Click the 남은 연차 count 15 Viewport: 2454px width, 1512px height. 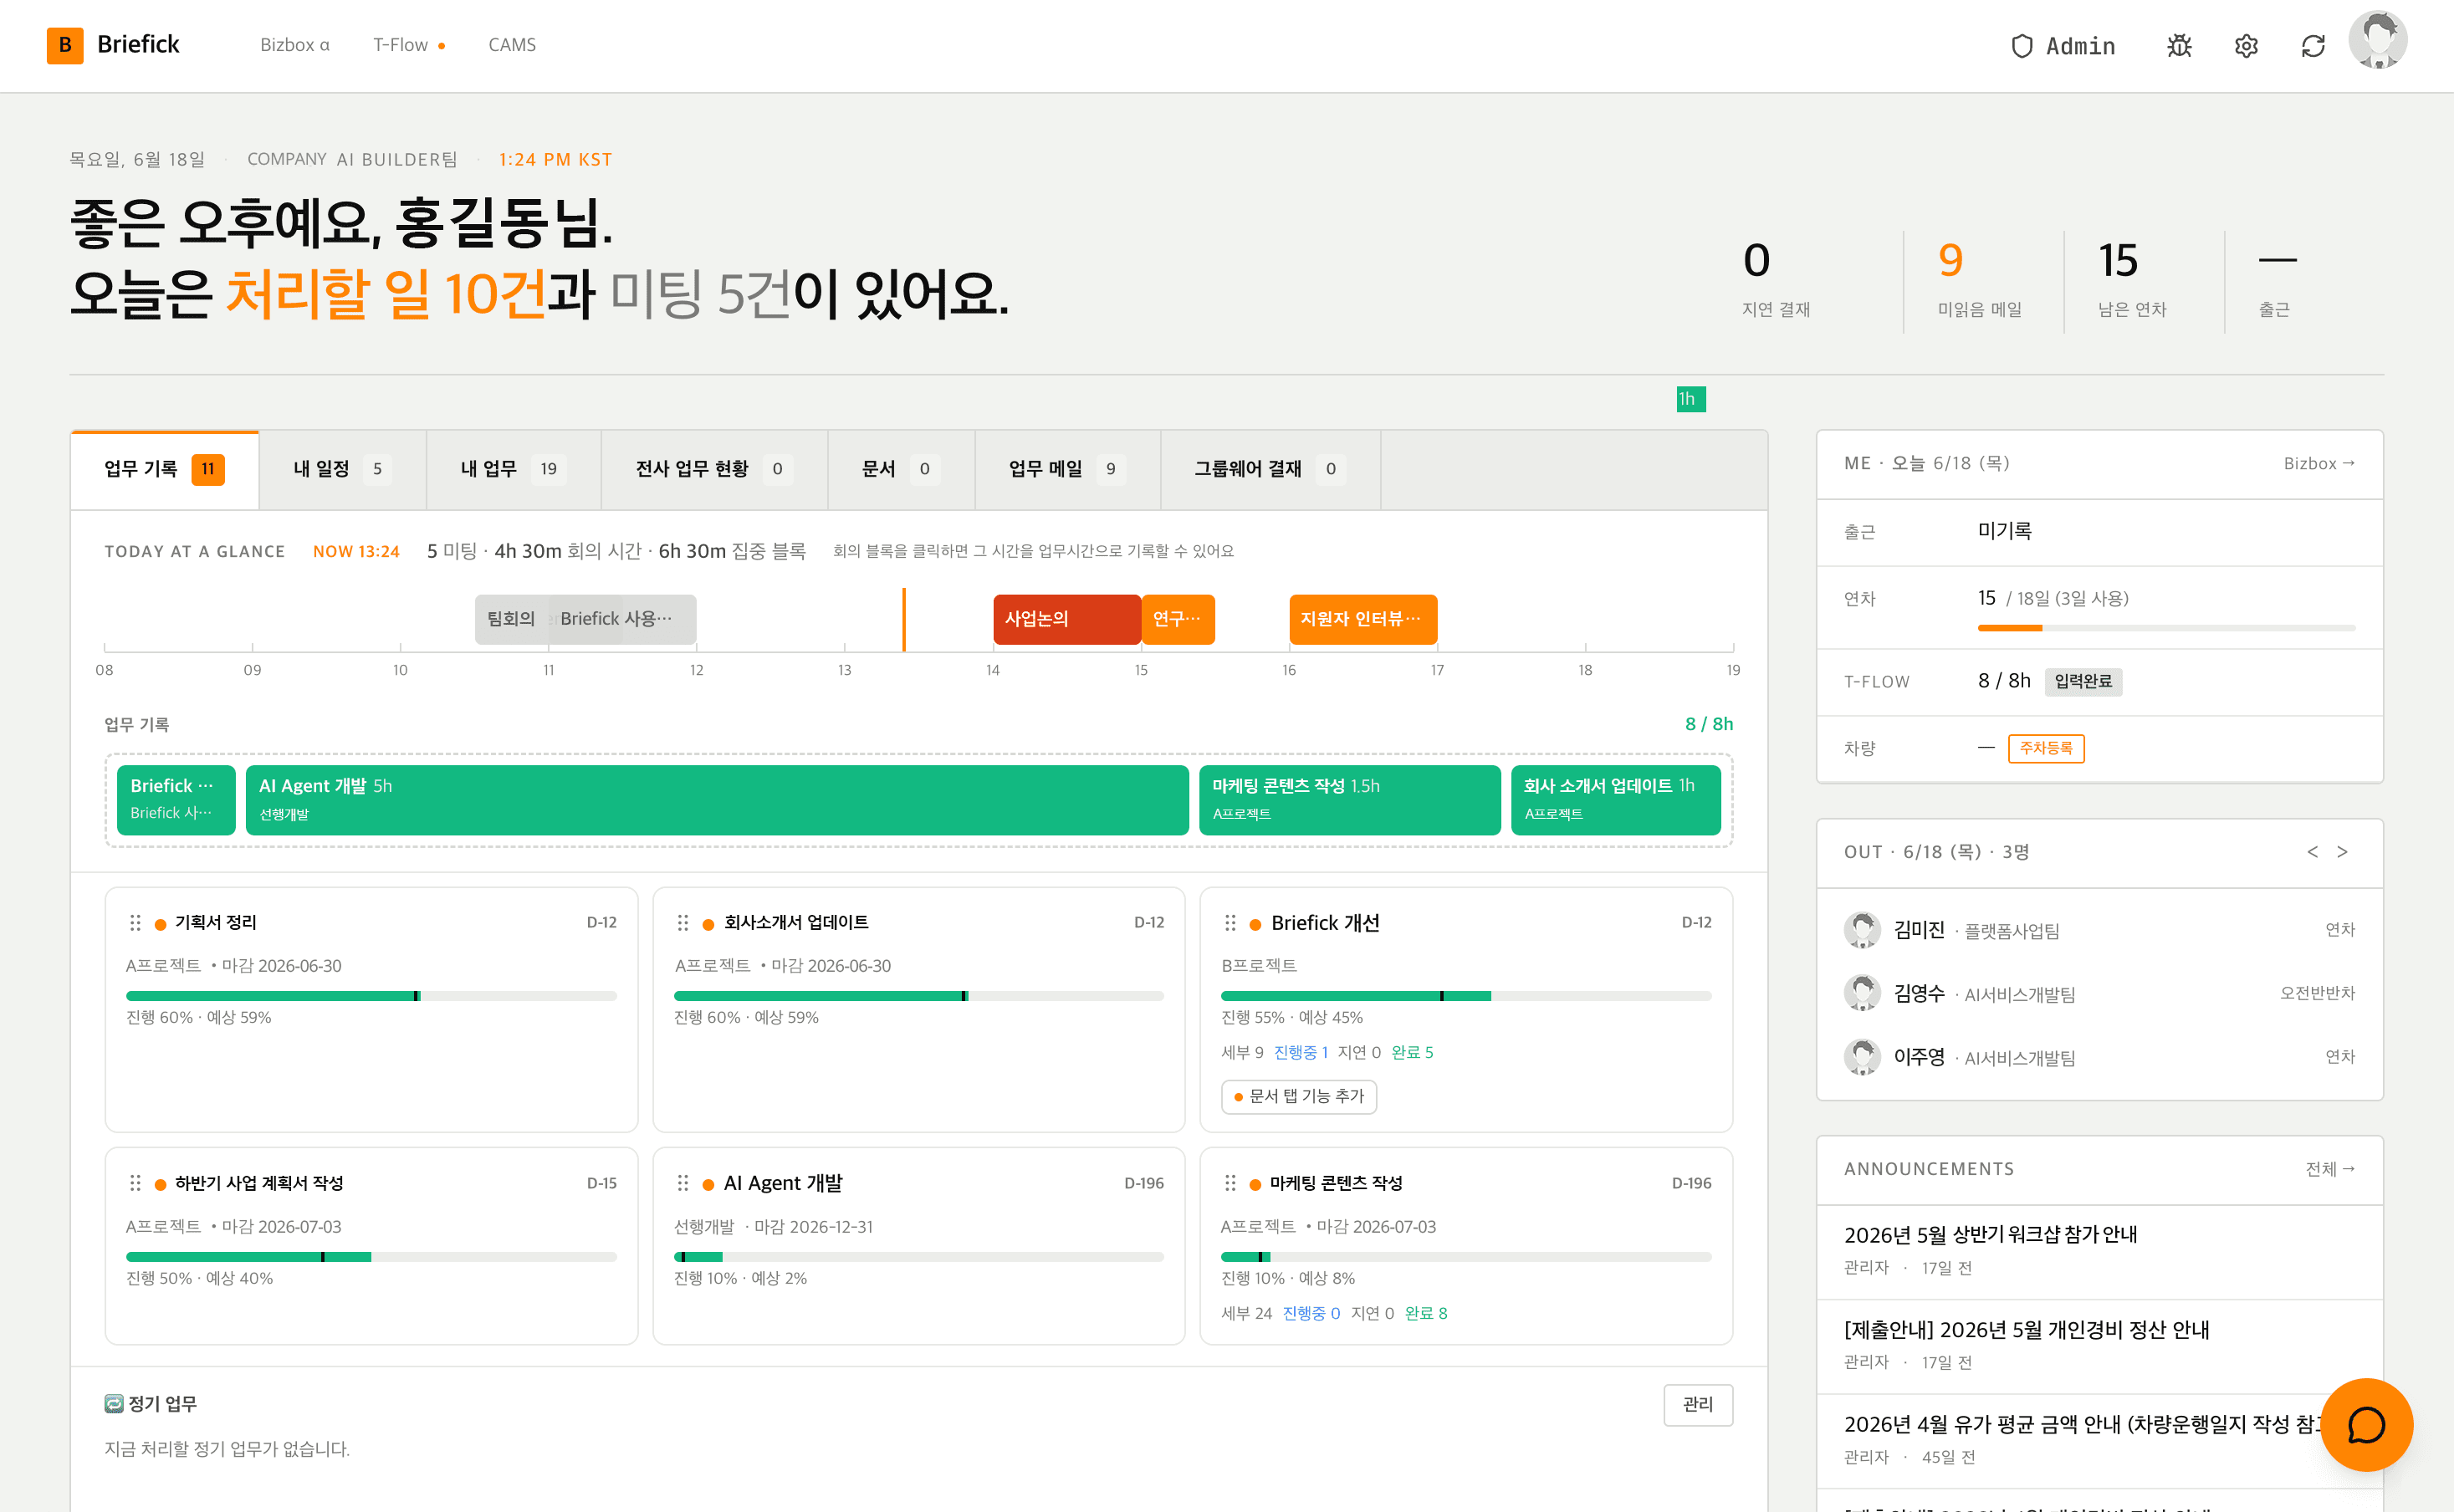(2118, 261)
